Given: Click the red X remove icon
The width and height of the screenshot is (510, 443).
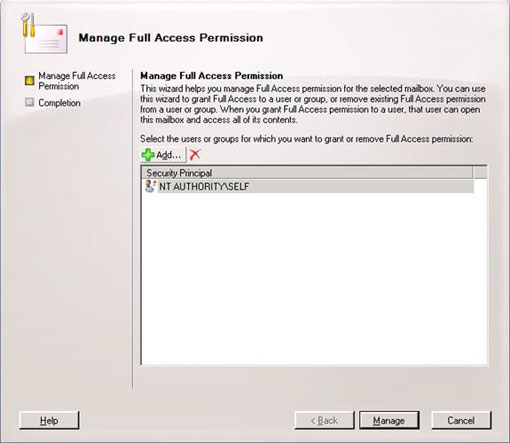Looking at the screenshot, I should (195, 154).
